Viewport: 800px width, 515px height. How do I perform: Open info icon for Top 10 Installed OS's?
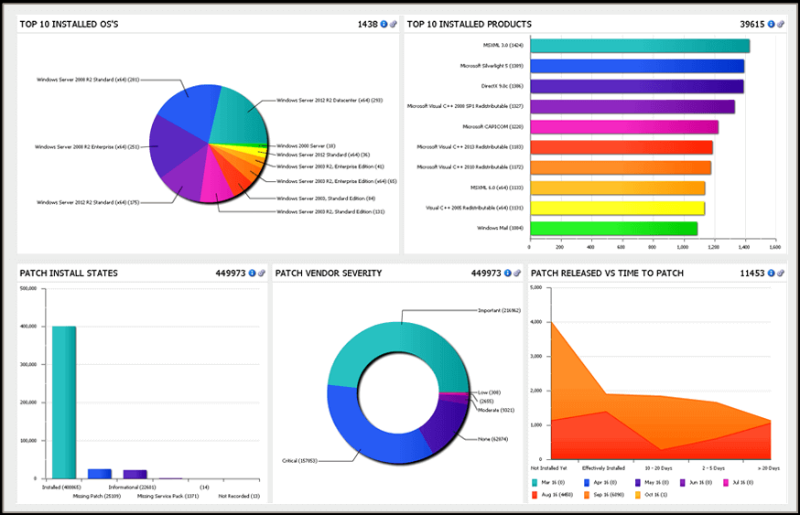pyautogui.click(x=384, y=24)
